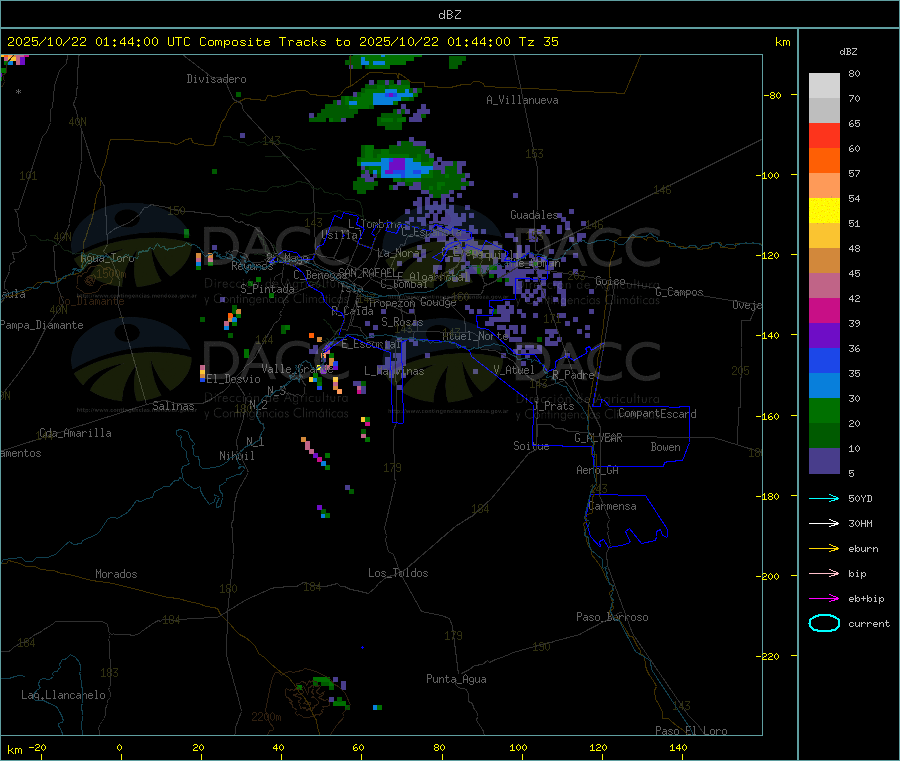Pick the green 20 dBZ color swatch

click(824, 410)
